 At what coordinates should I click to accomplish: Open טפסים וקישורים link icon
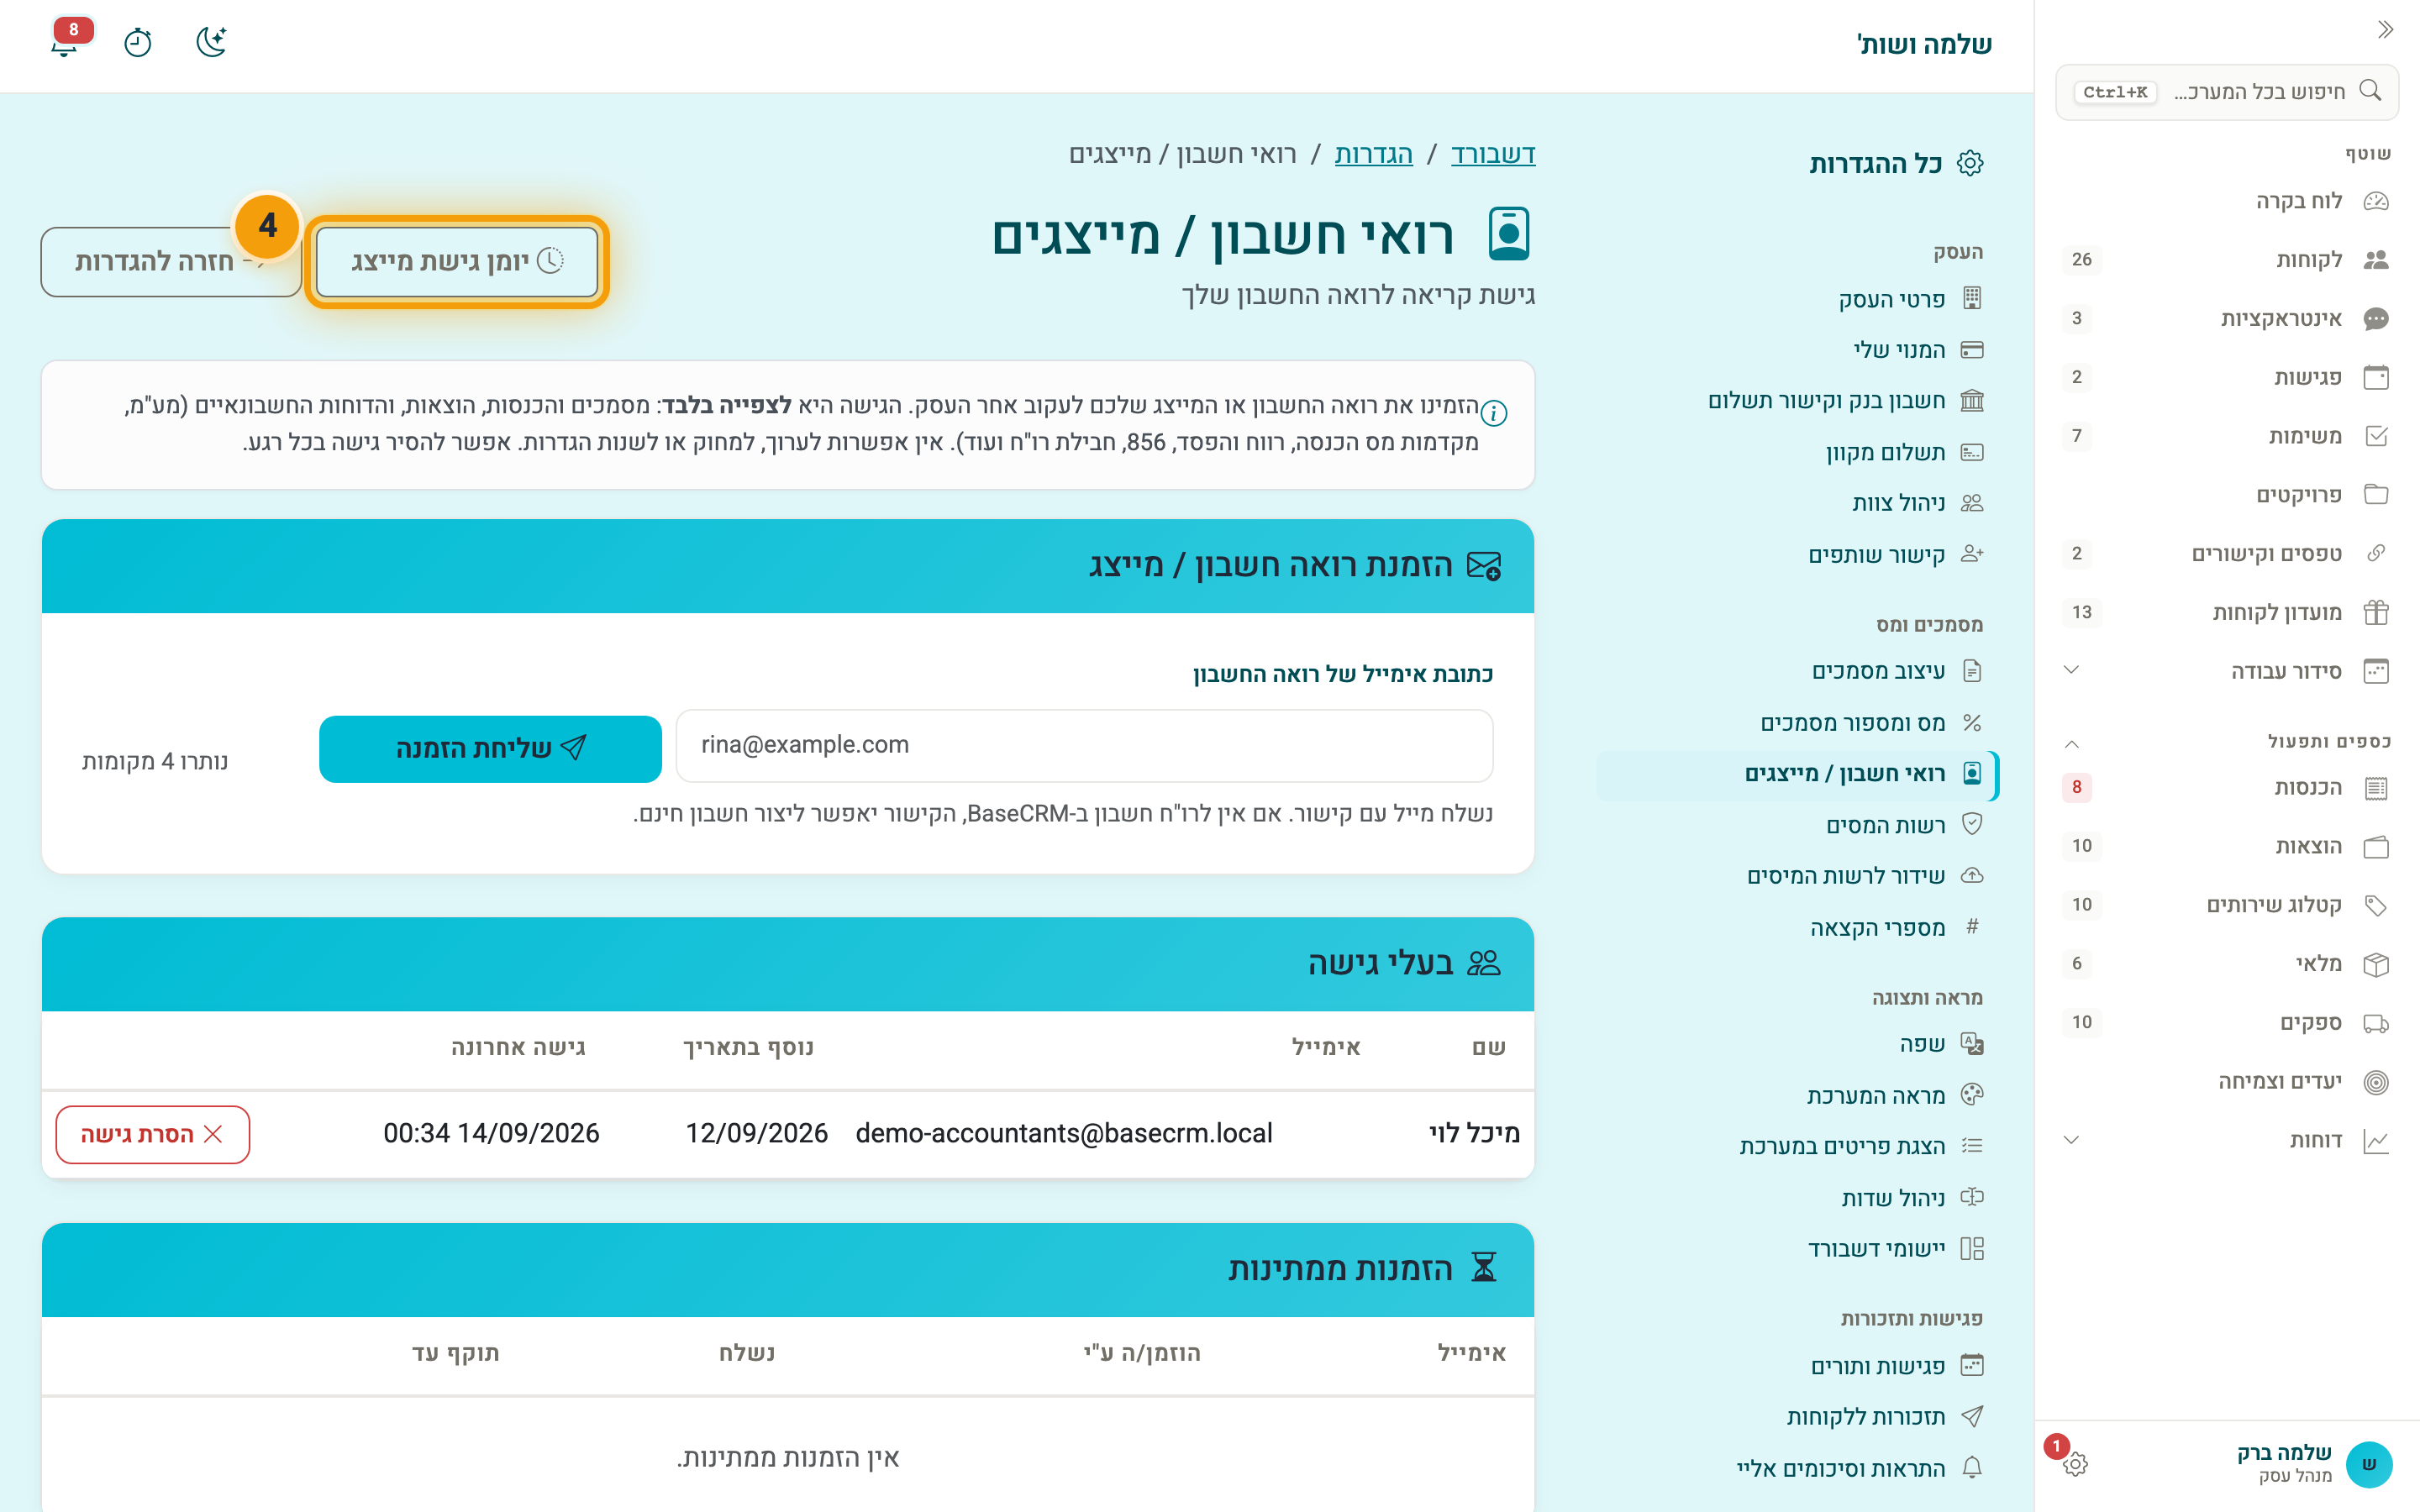(x=2376, y=553)
